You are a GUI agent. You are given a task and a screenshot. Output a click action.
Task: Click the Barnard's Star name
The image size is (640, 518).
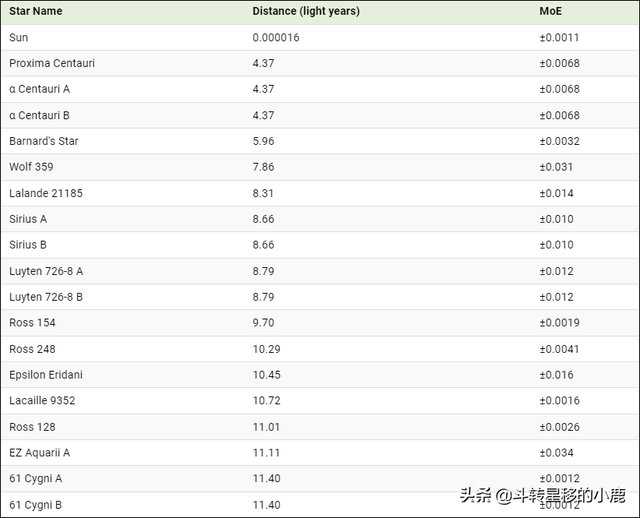[x=43, y=141]
